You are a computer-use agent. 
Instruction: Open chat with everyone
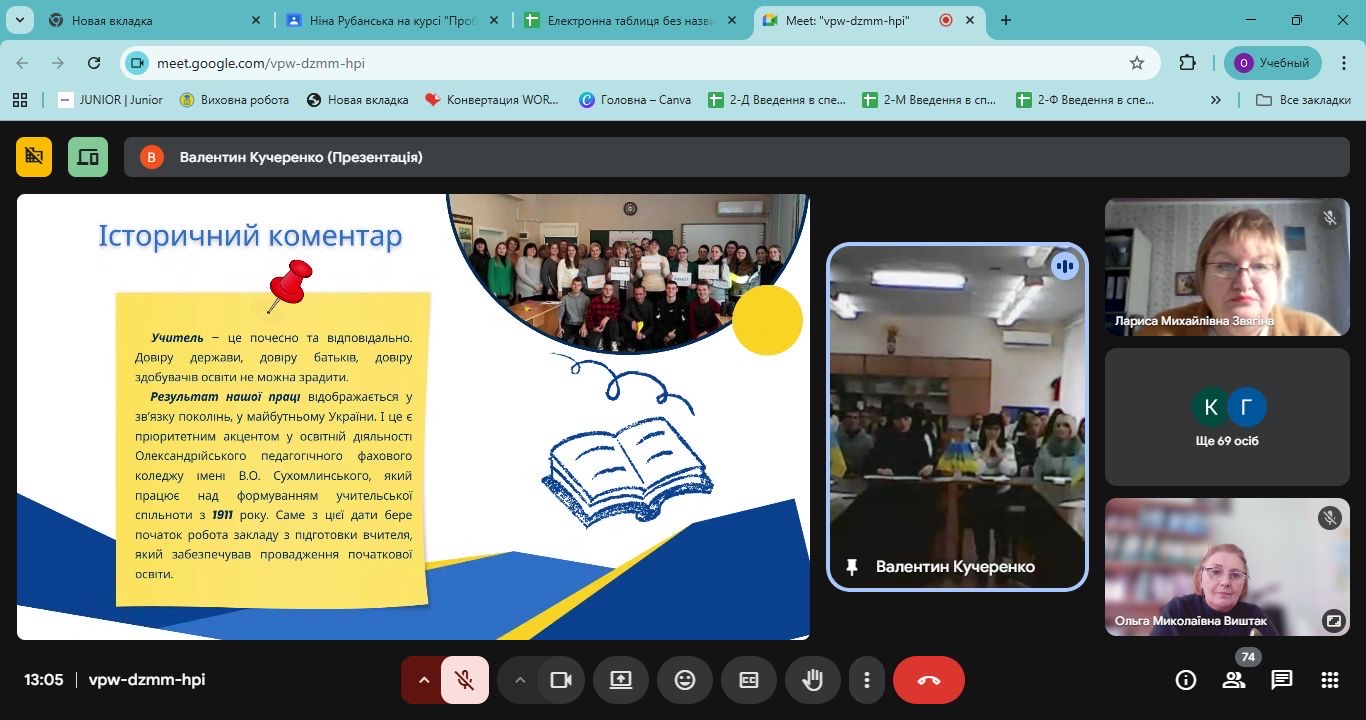tap(1282, 680)
